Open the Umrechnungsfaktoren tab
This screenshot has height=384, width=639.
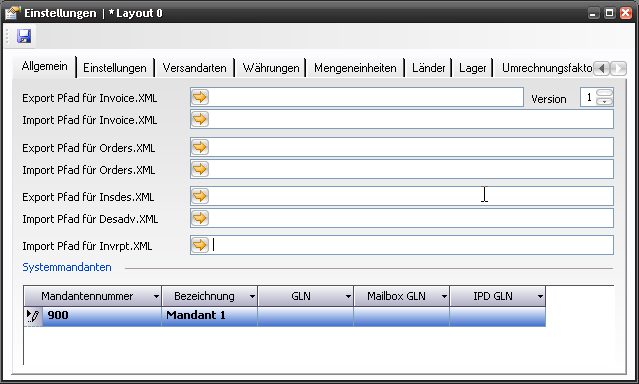(546, 68)
